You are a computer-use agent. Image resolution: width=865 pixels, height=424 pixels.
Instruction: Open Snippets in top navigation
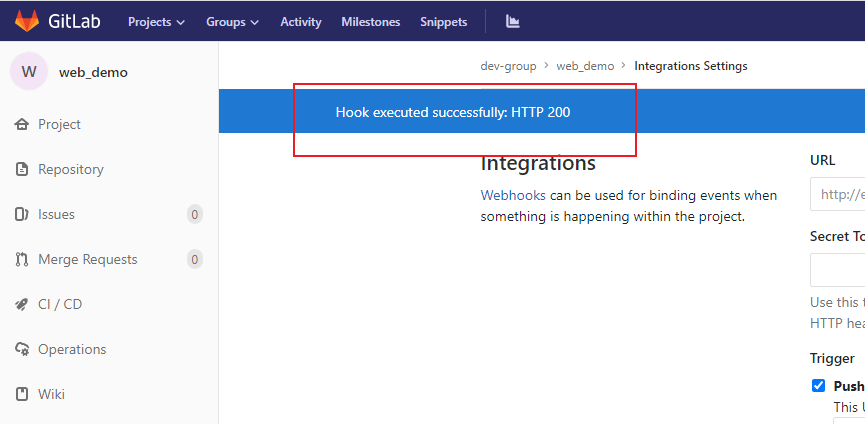point(444,22)
